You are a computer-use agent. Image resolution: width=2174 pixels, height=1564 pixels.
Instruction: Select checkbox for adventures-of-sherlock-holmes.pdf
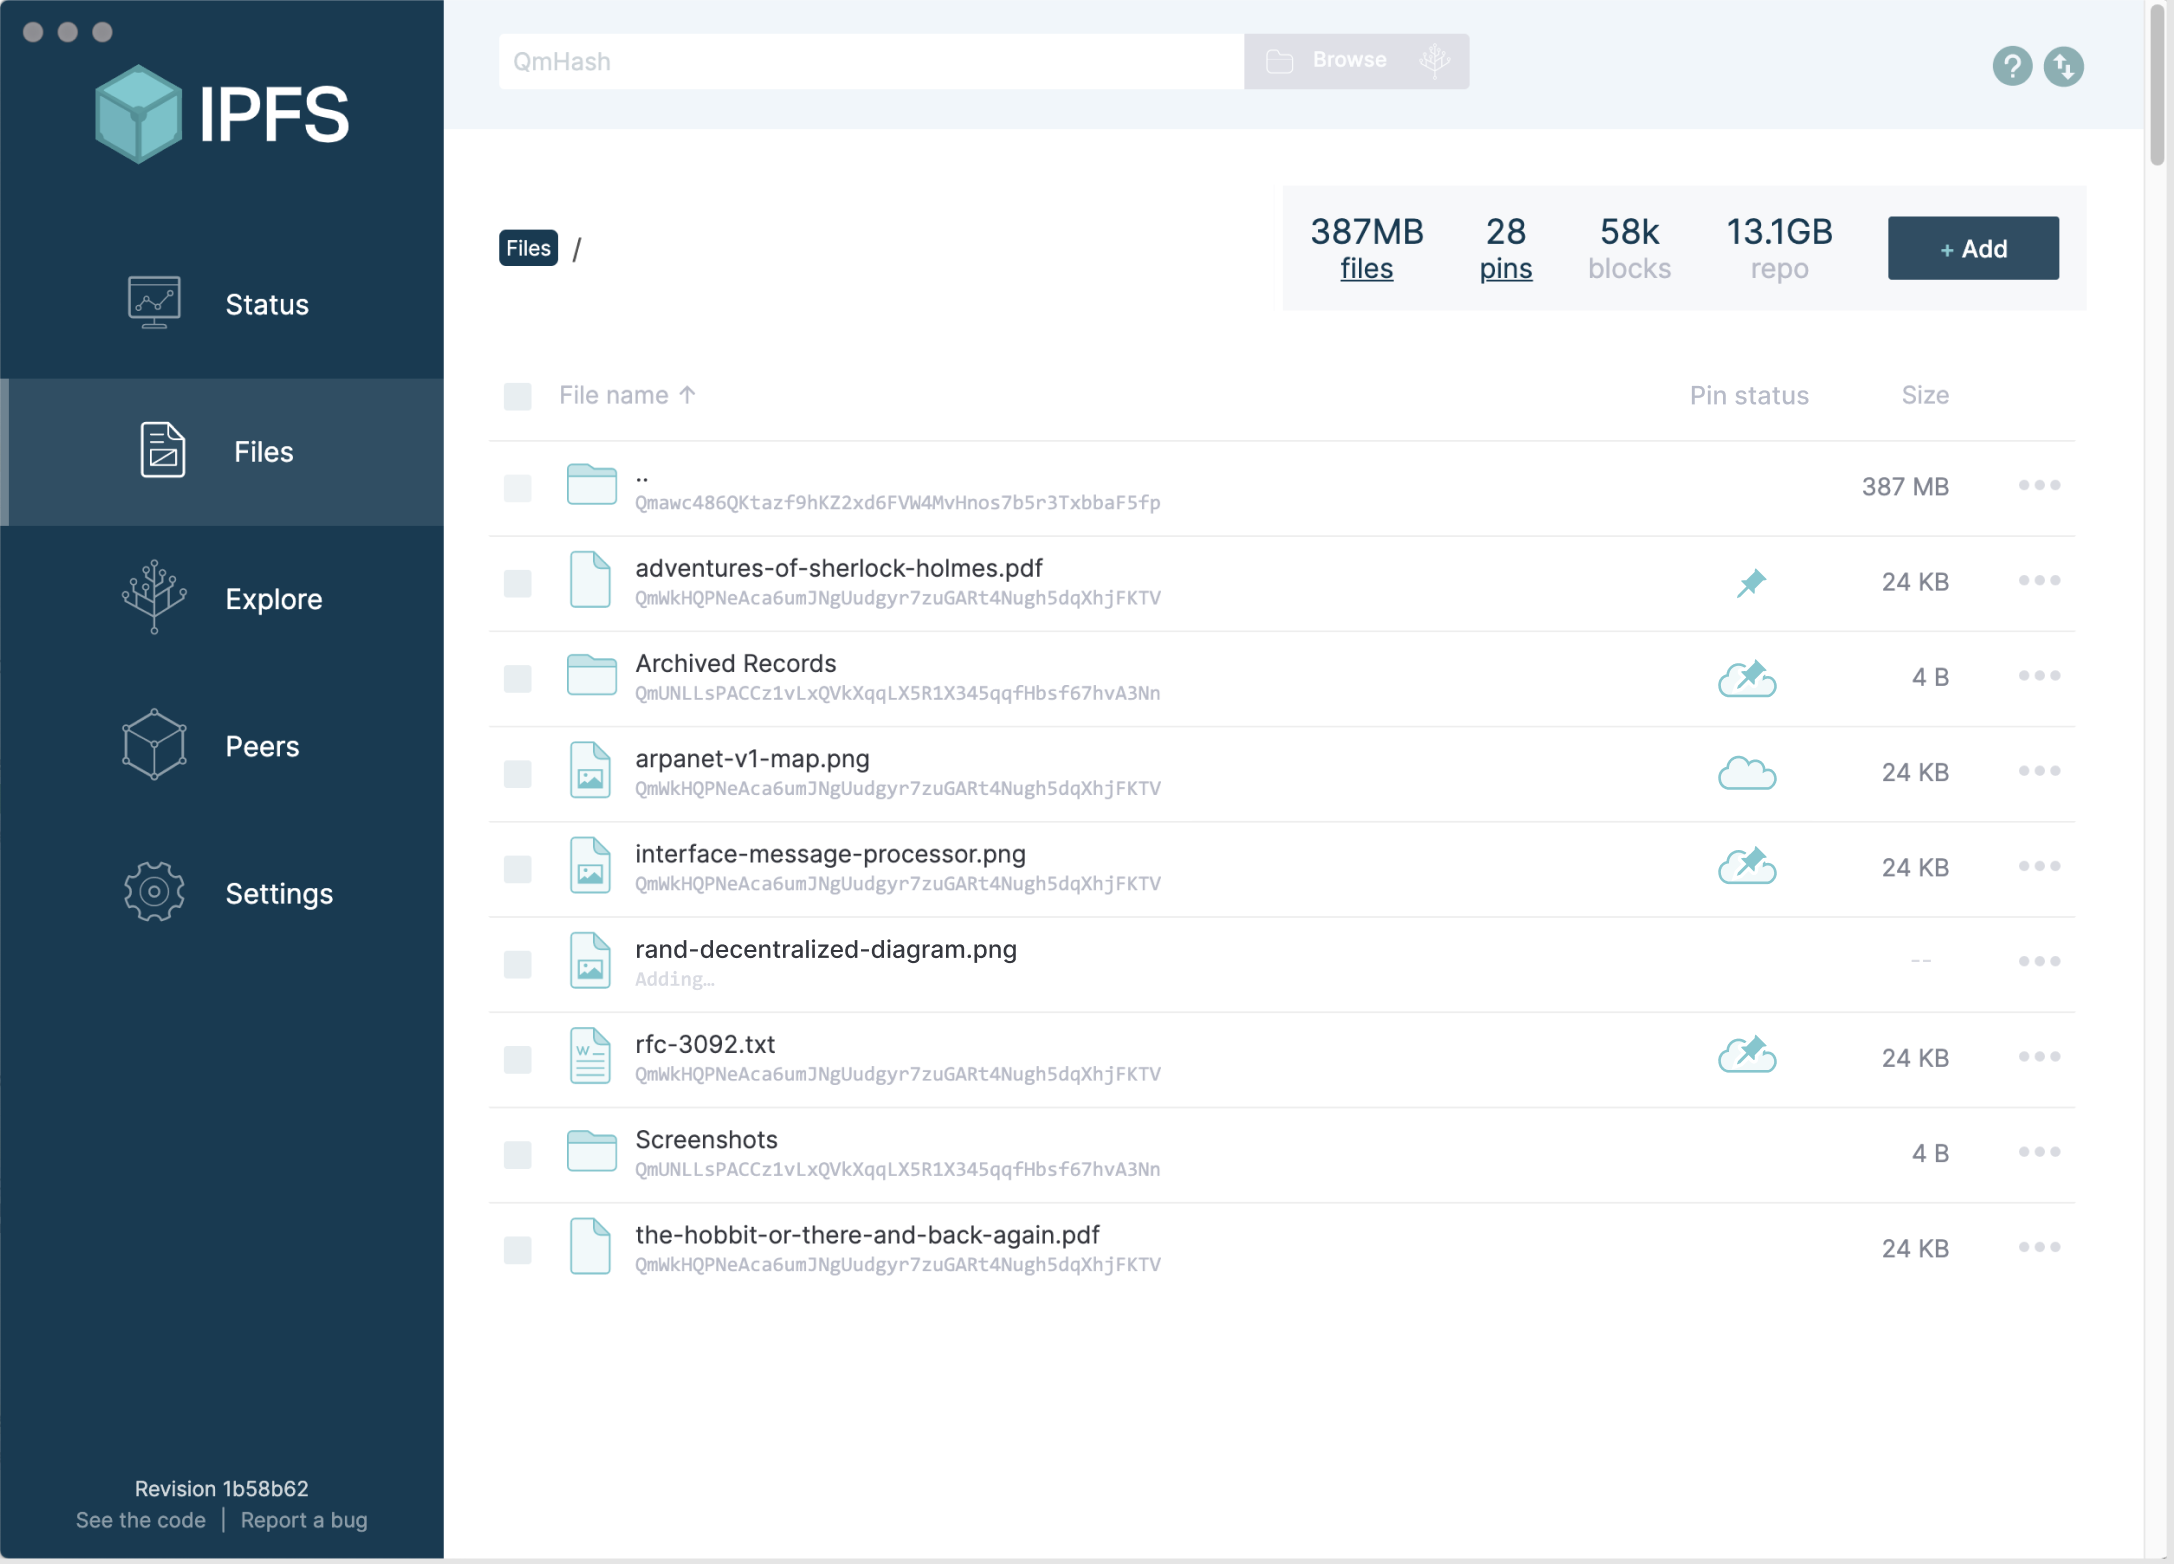point(517,583)
